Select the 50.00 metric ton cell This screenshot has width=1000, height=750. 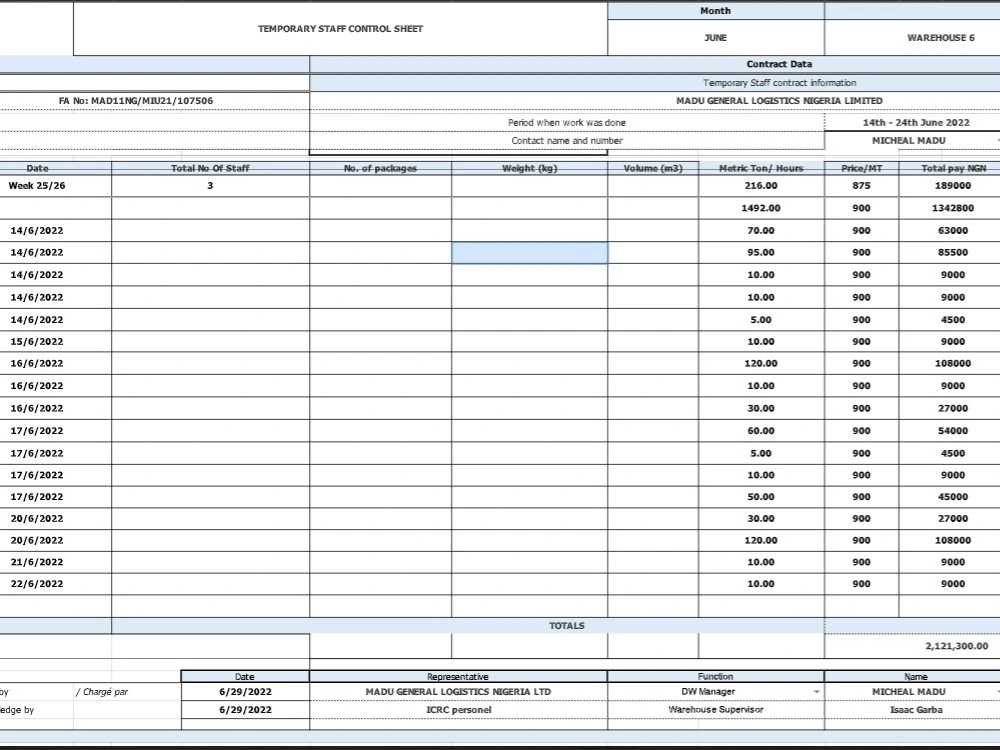(x=761, y=497)
